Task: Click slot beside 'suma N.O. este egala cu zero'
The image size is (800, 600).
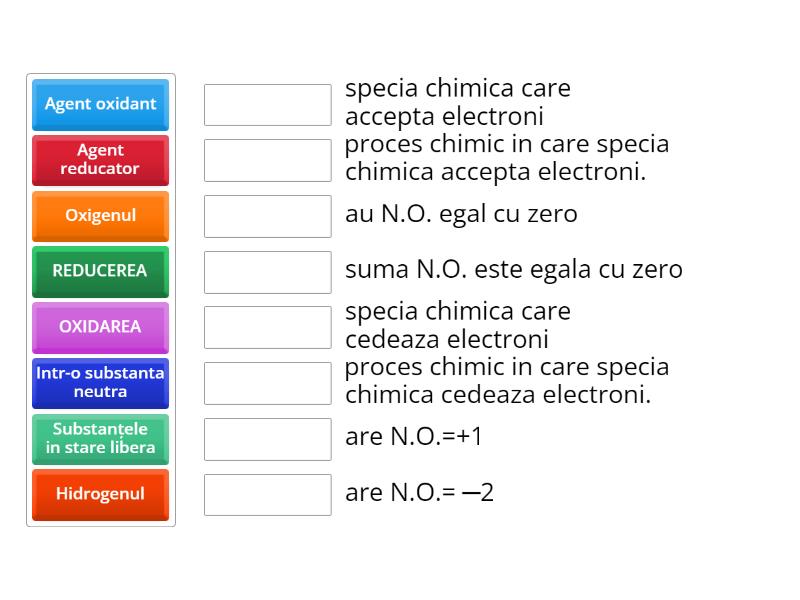Action: coord(268,272)
